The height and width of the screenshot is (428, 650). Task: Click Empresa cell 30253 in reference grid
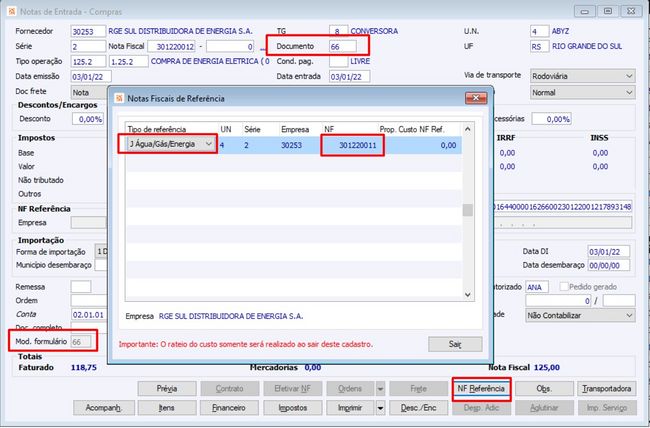[x=291, y=145]
